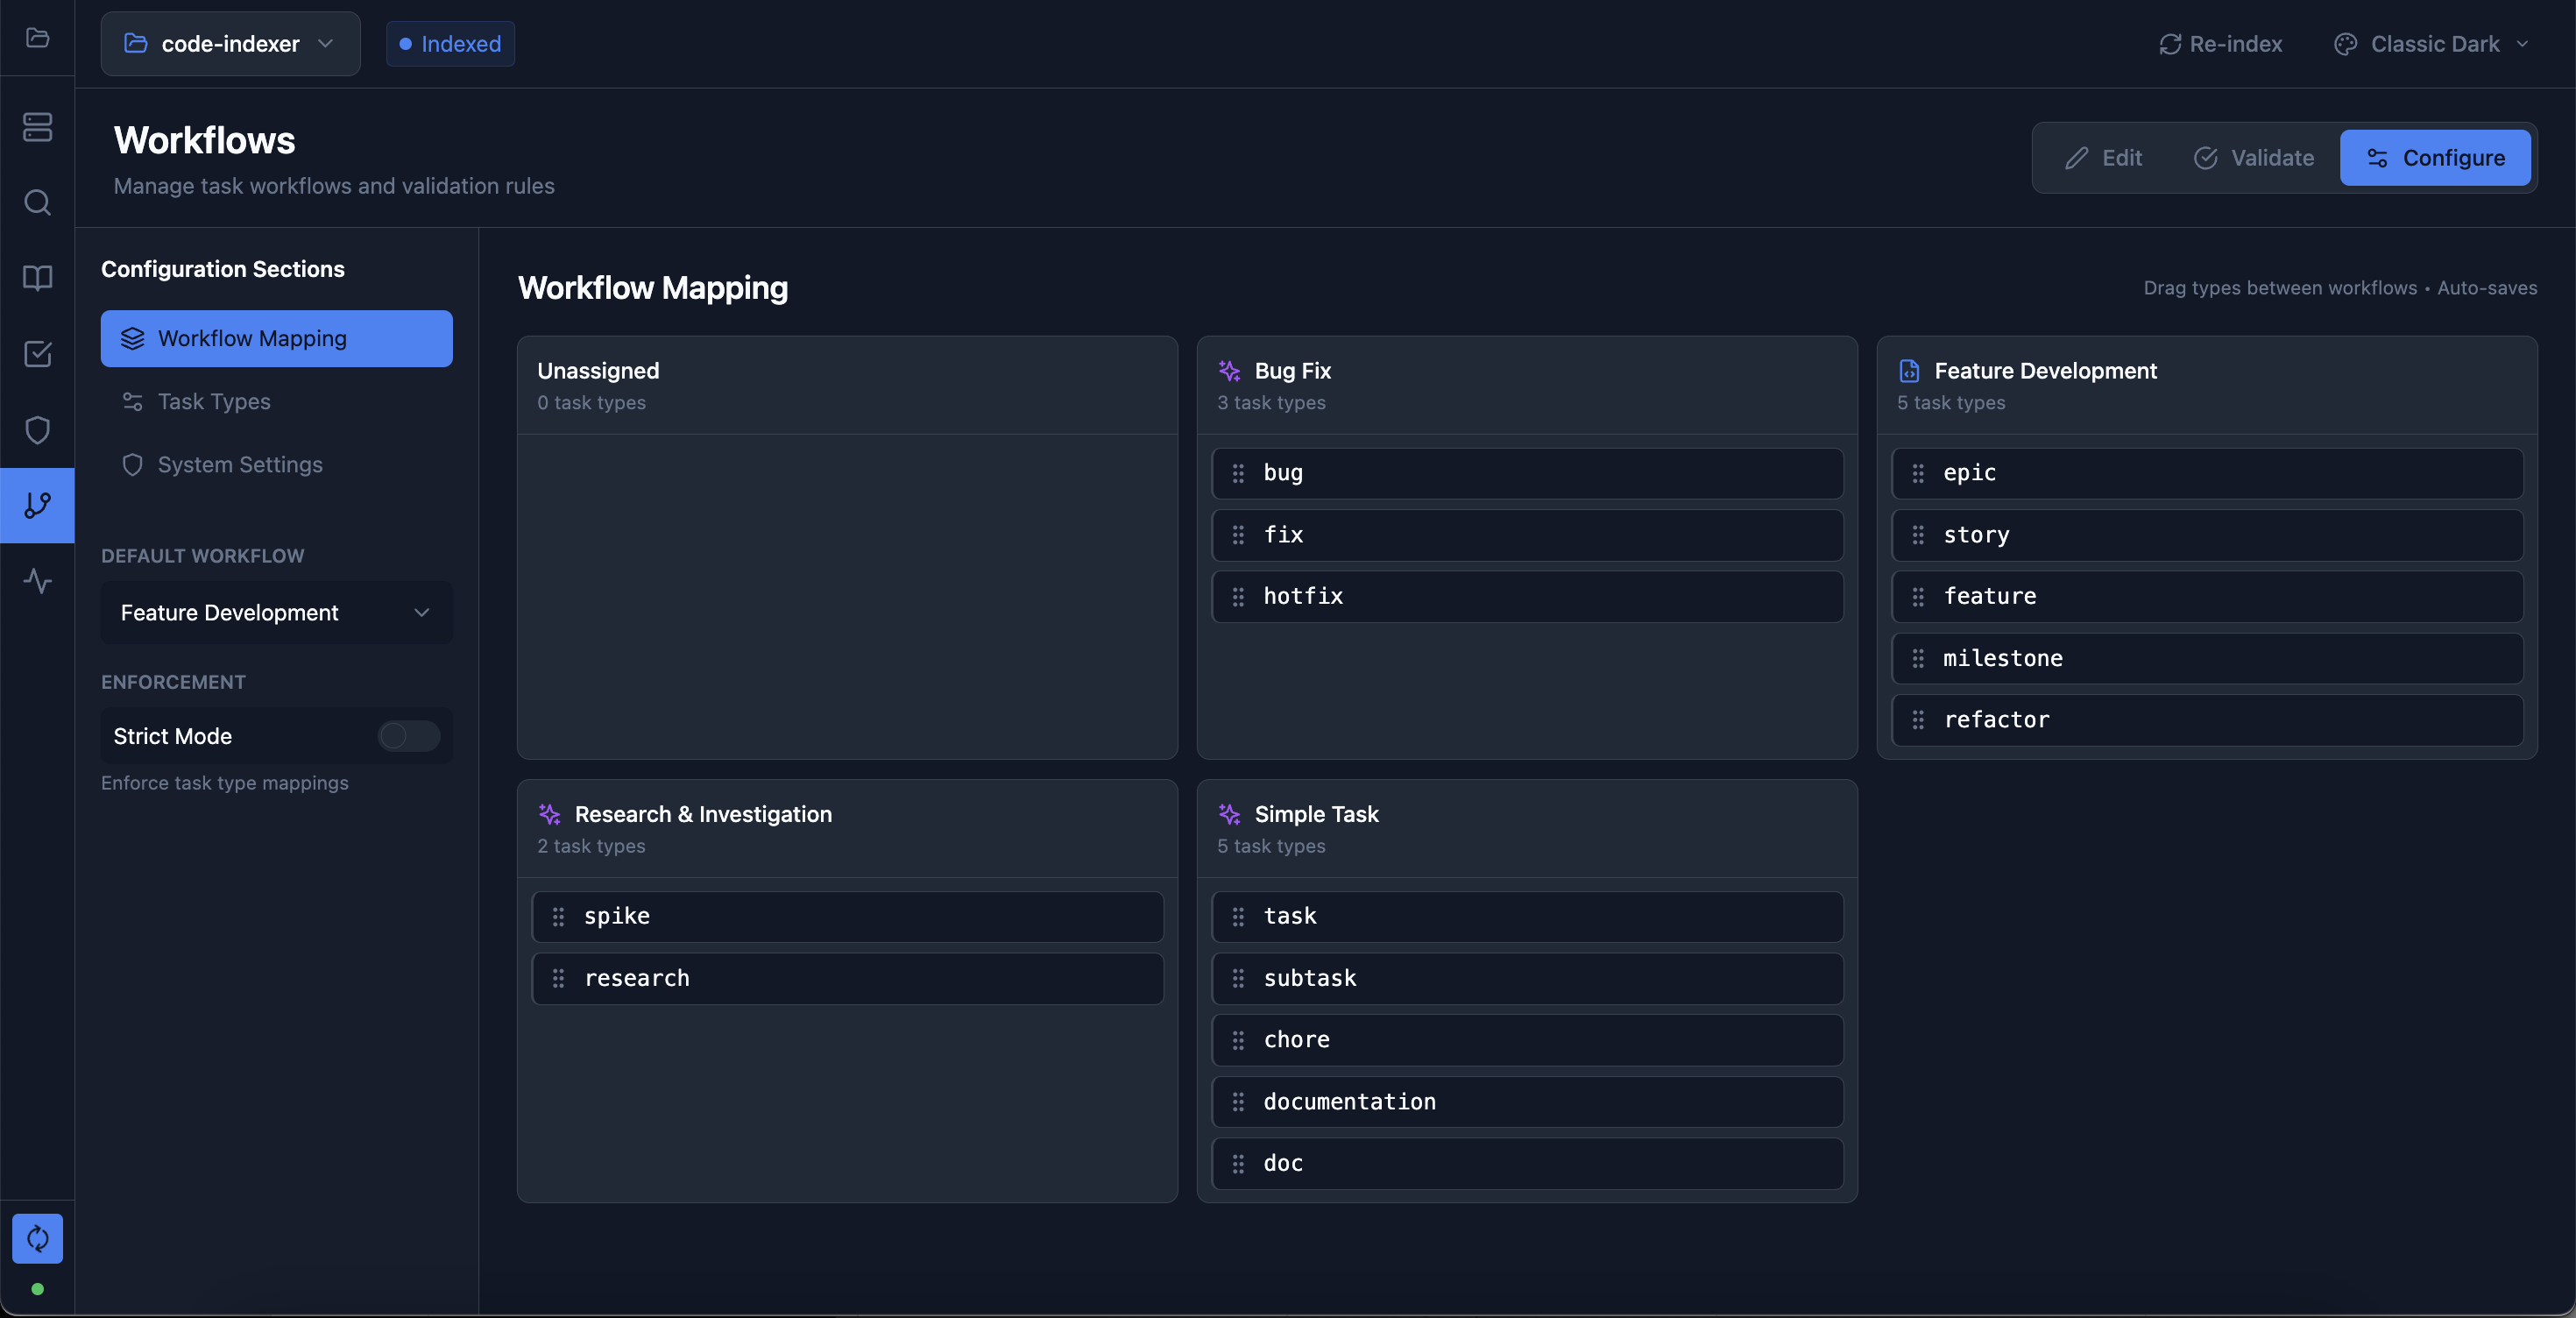Open the Feature Development default workflow dropdown
This screenshot has height=1318, width=2576.
coord(276,613)
